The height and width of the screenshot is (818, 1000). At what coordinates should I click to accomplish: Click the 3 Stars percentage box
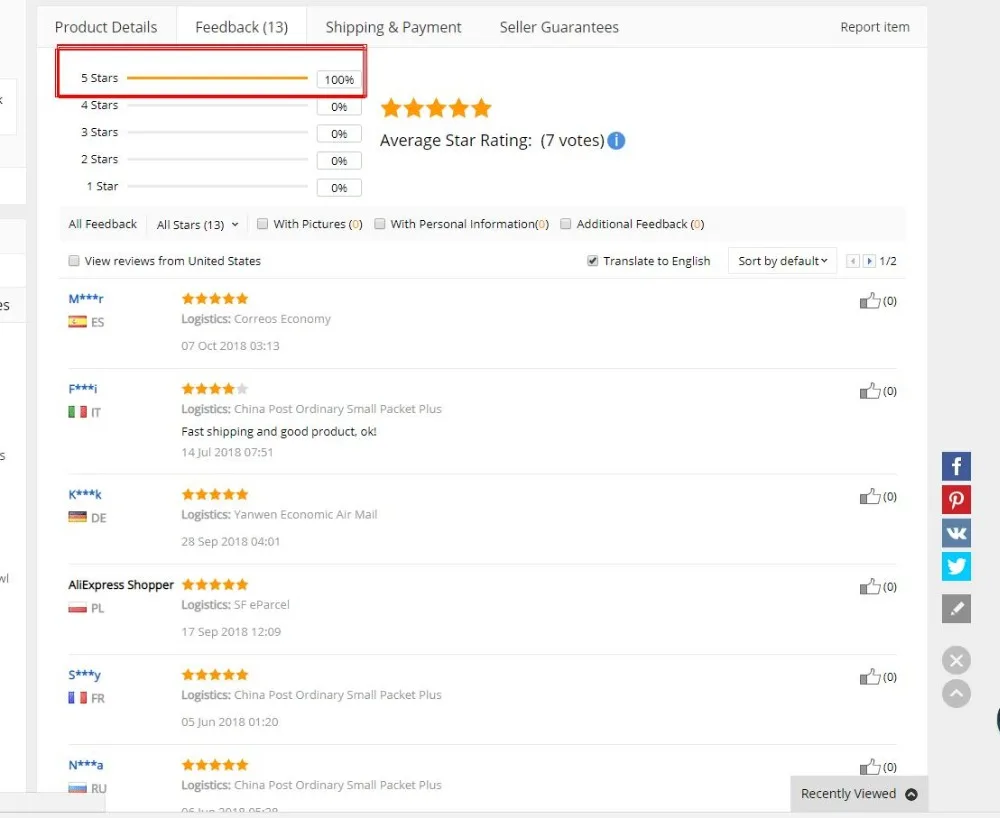click(x=339, y=134)
